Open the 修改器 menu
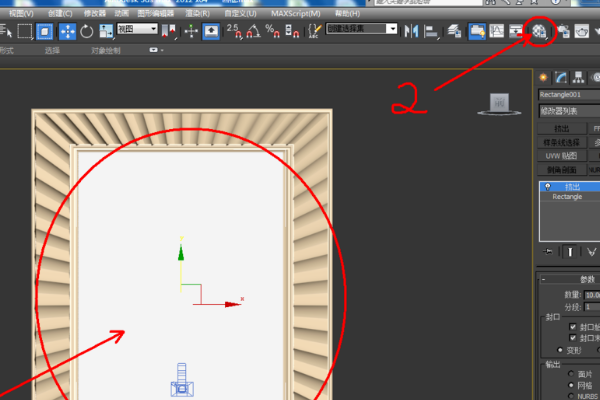600x400 pixels. click(x=95, y=14)
